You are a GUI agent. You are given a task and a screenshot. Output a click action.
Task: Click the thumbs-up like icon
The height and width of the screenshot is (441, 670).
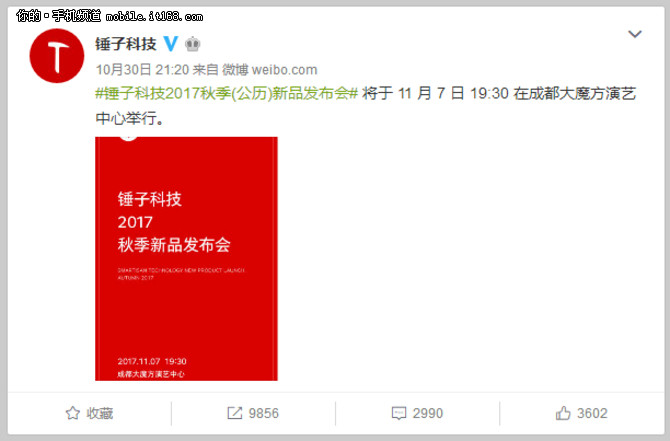click(563, 413)
